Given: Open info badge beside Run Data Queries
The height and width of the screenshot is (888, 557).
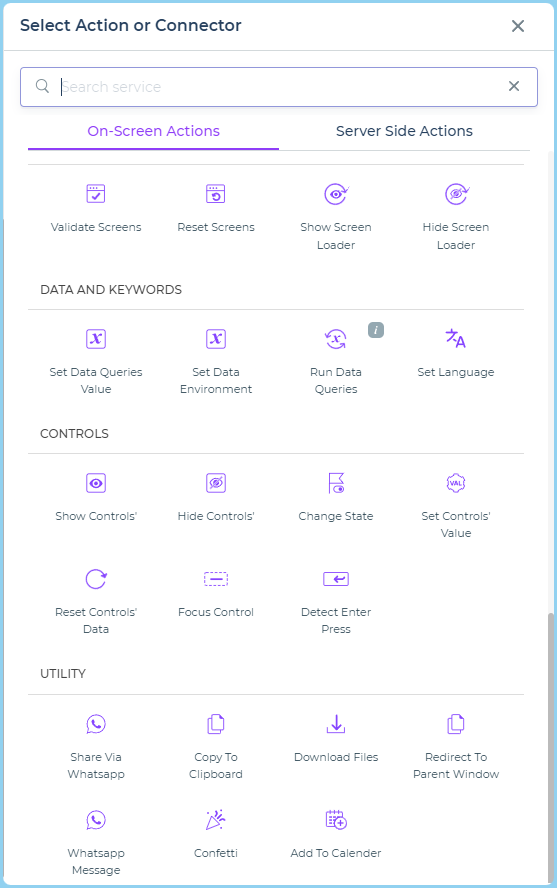Looking at the screenshot, I should tap(376, 330).
